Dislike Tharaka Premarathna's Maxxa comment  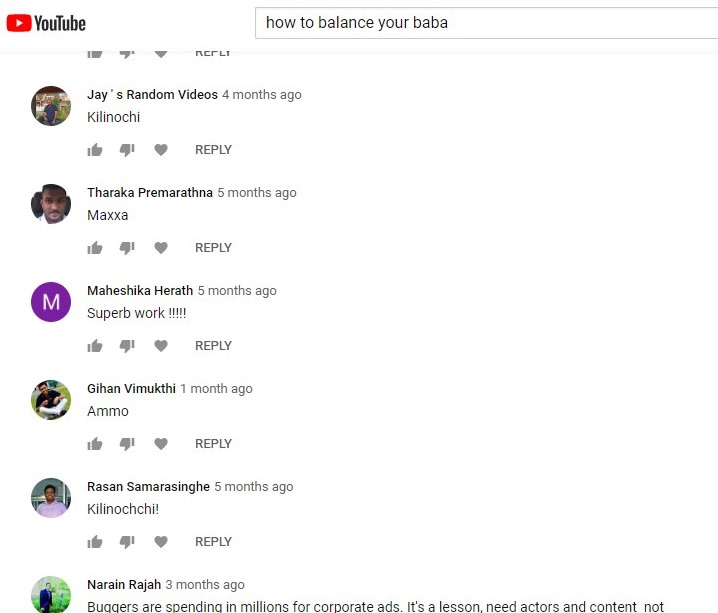click(x=127, y=248)
